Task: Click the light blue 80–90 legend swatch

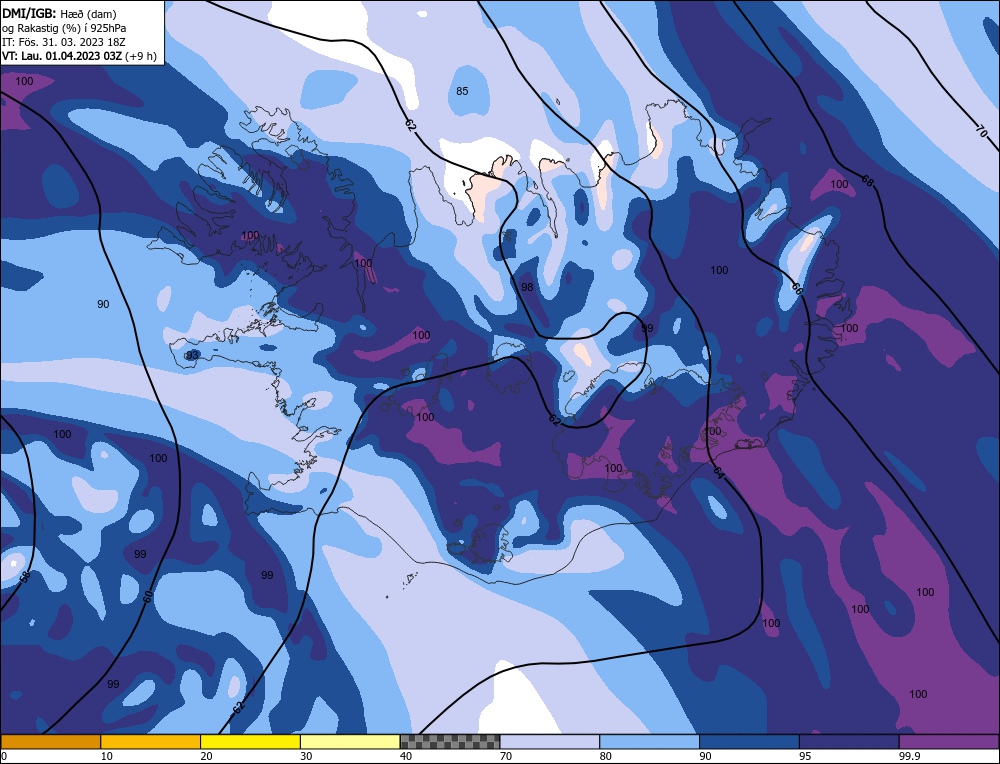Action: [x=649, y=741]
